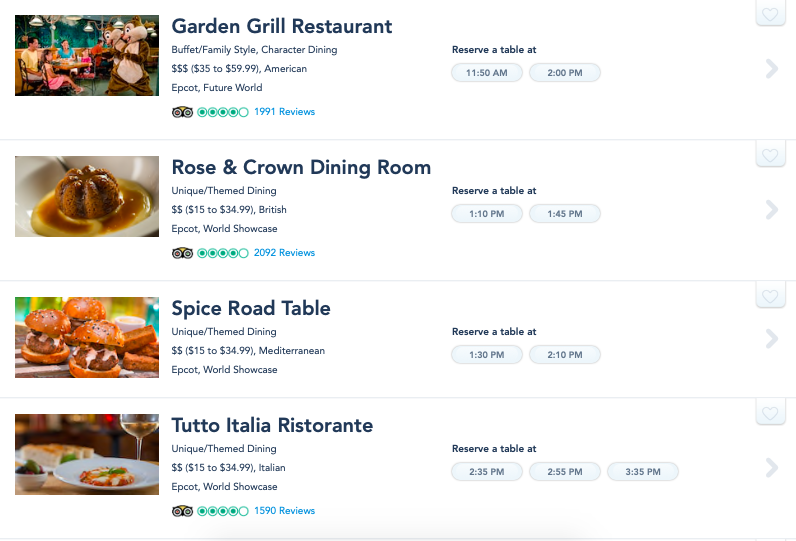Choose 2:10 PM at Spice Road Table
The width and height of the screenshot is (796, 541).
click(x=565, y=355)
